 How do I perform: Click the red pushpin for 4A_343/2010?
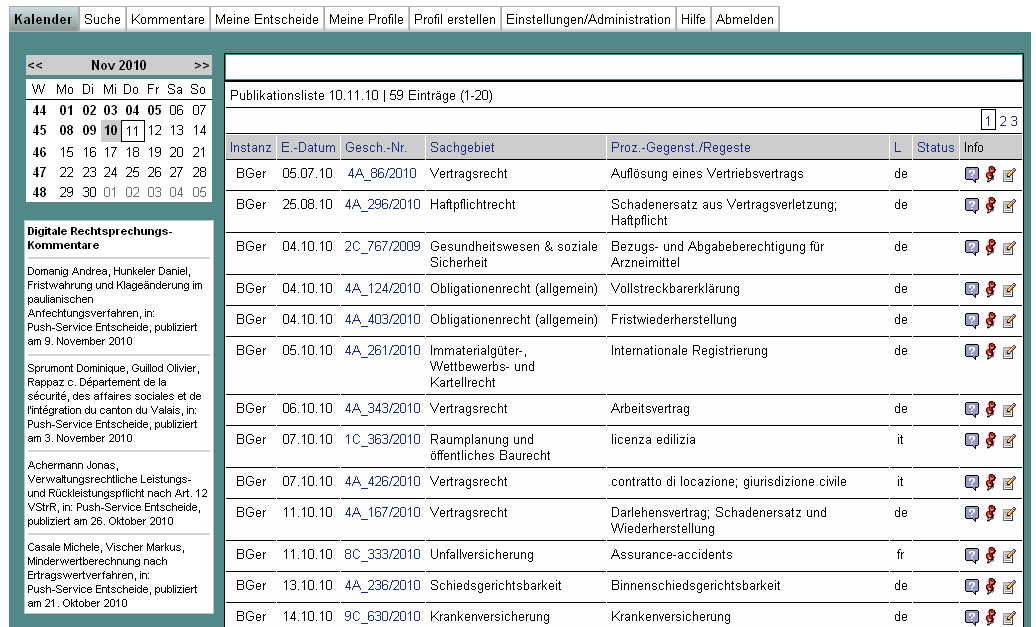pos(990,409)
